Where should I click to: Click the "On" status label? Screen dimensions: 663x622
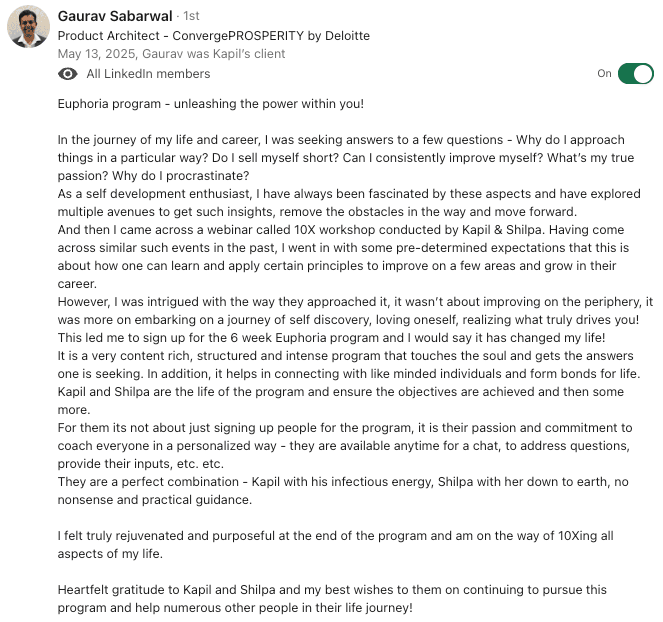(x=604, y=74)
